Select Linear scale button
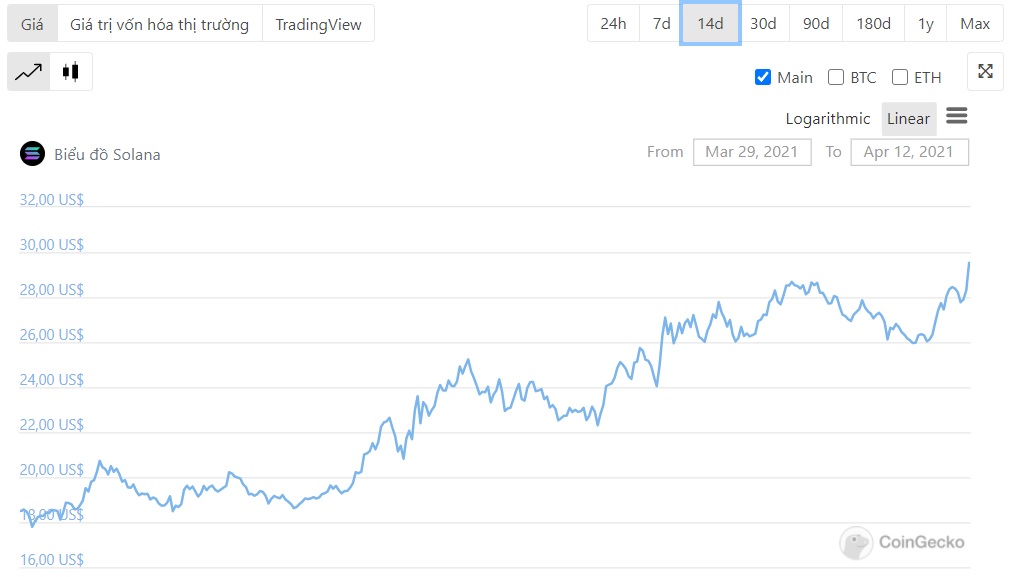Screen dimensions: 1011x577 908,118
